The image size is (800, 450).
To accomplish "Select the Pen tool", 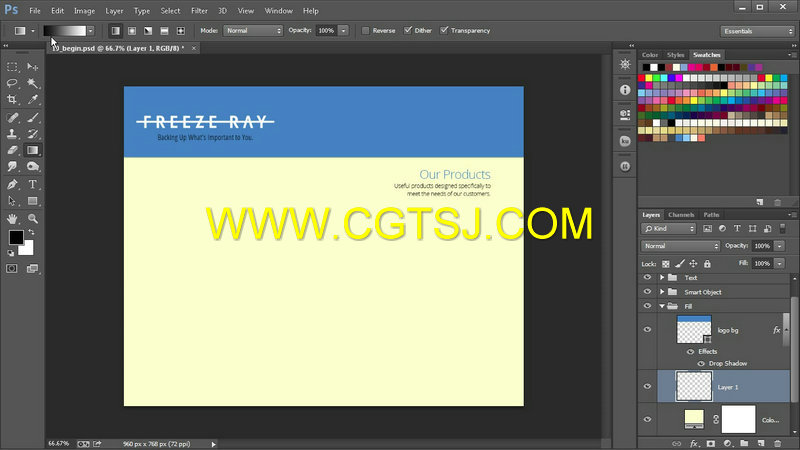I will click(12, 184).
